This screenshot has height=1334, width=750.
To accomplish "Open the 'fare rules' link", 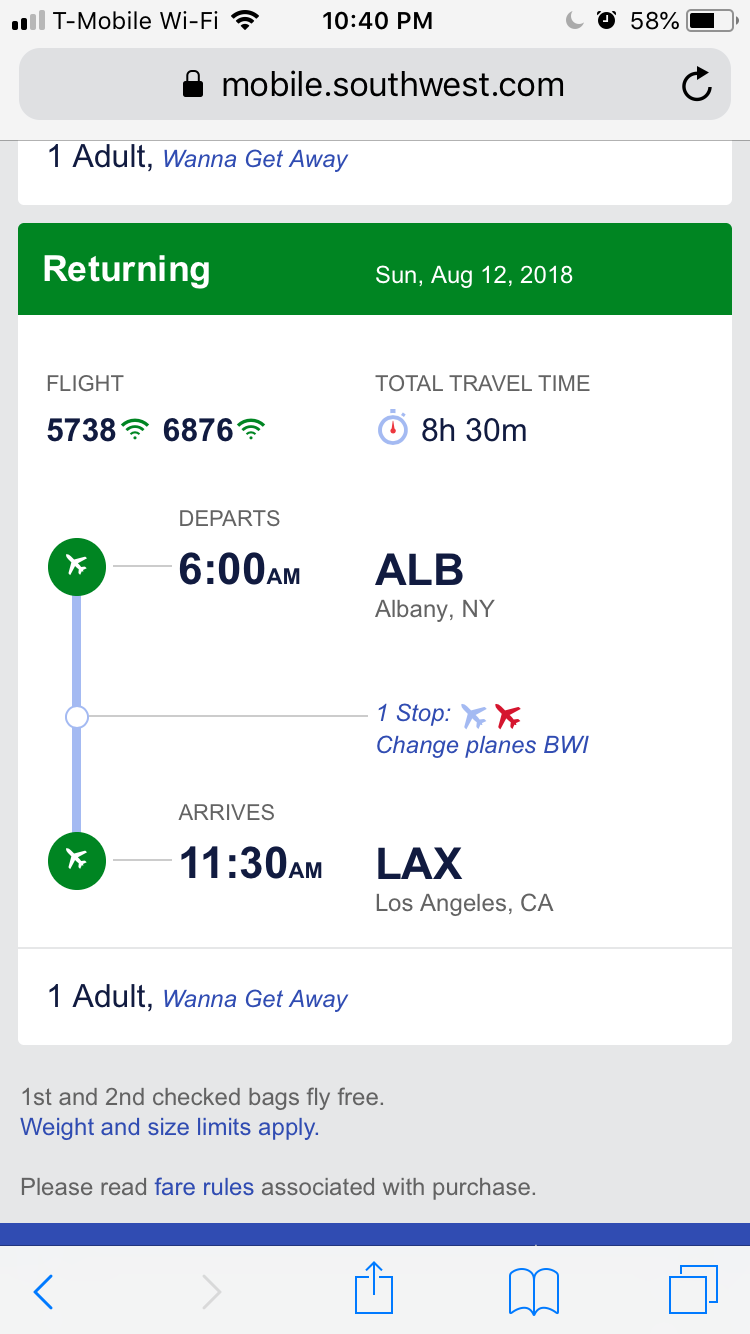I will tap(204, 1188).
